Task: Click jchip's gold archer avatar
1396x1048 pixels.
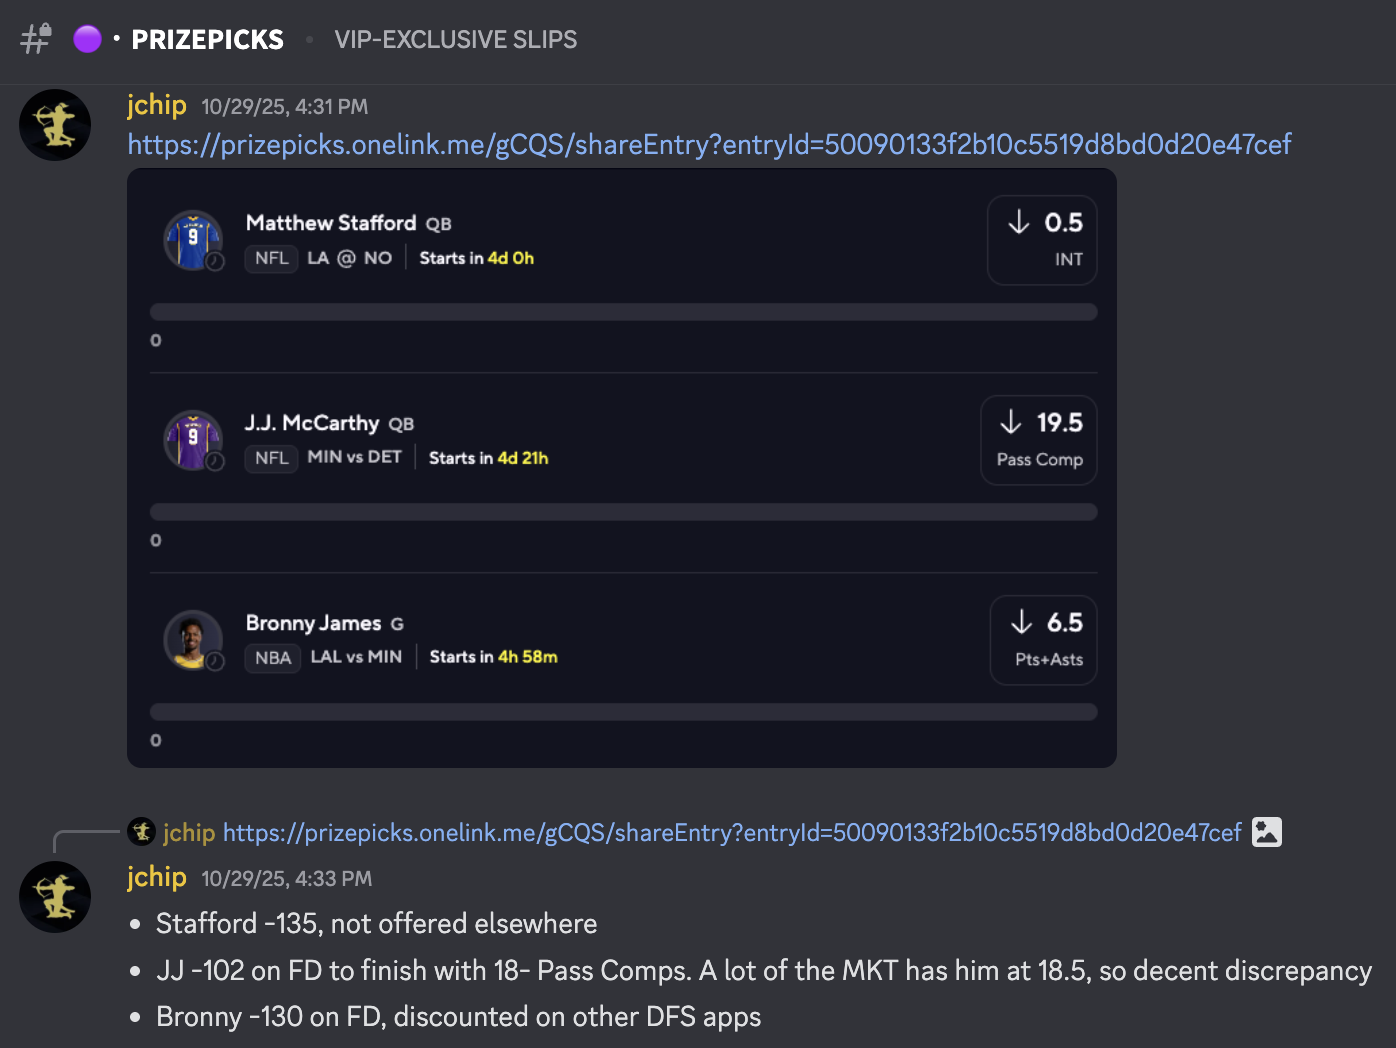Action: click(55, 125)
